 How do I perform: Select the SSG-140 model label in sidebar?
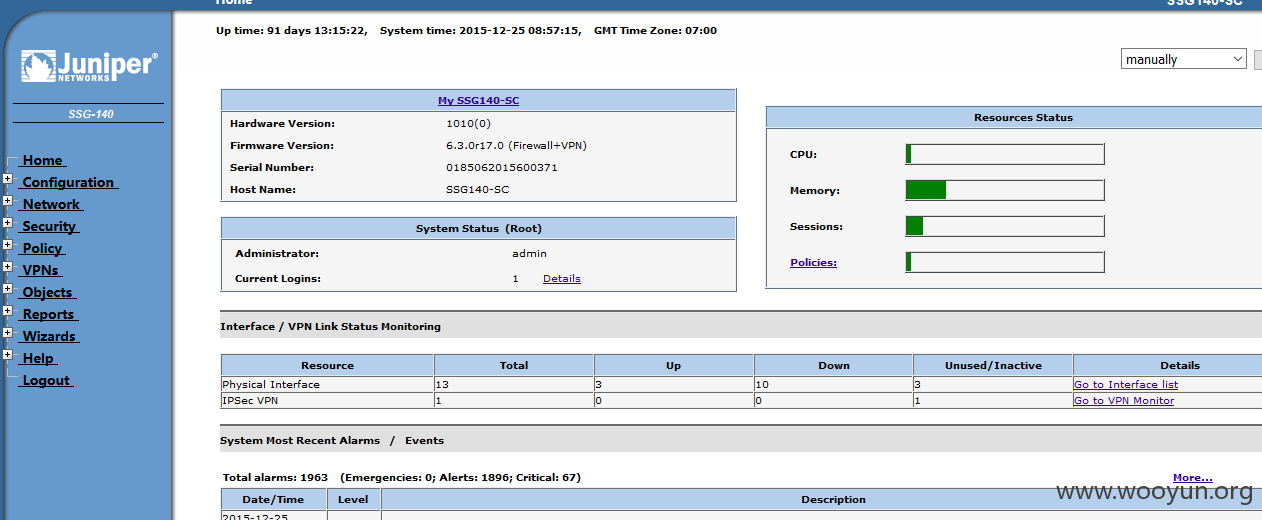click(x=91, y=114)
